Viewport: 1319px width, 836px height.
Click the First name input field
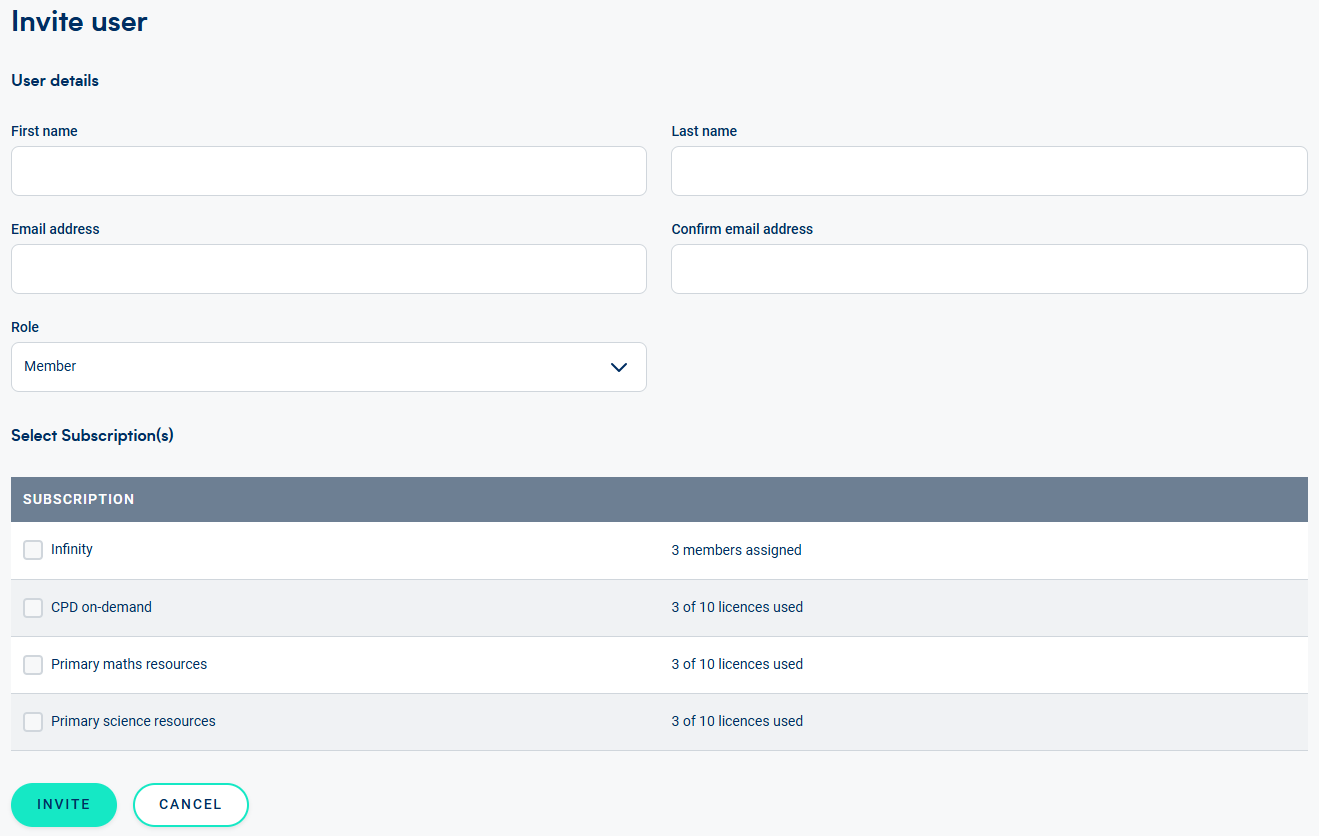328,171
